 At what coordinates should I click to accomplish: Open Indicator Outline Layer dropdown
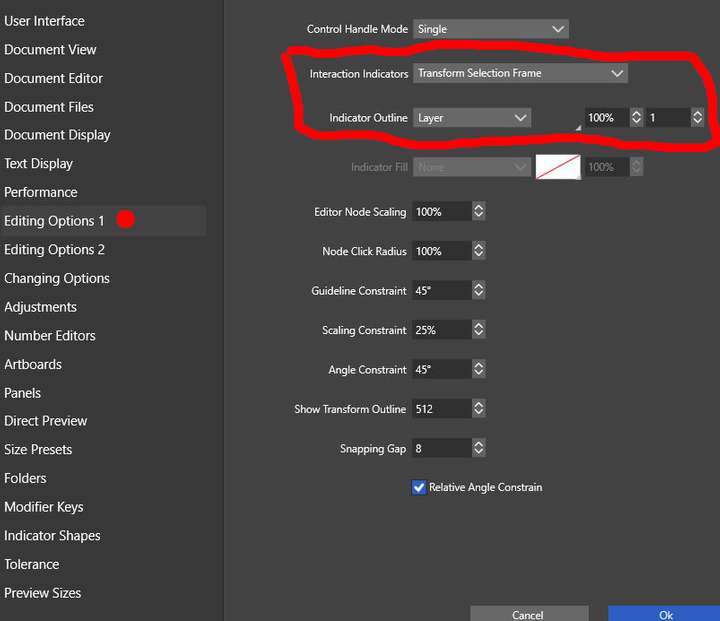(x=472, y=118)
